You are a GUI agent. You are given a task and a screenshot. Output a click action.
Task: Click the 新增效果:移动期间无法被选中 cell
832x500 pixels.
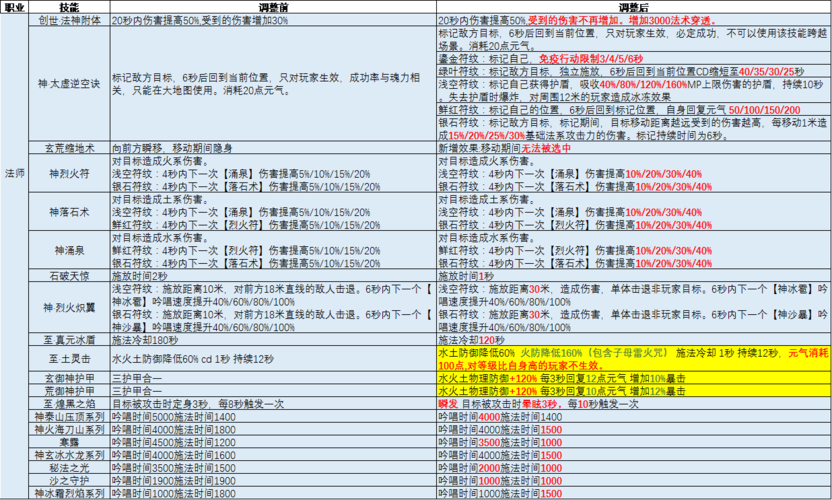tap(634, 148)
